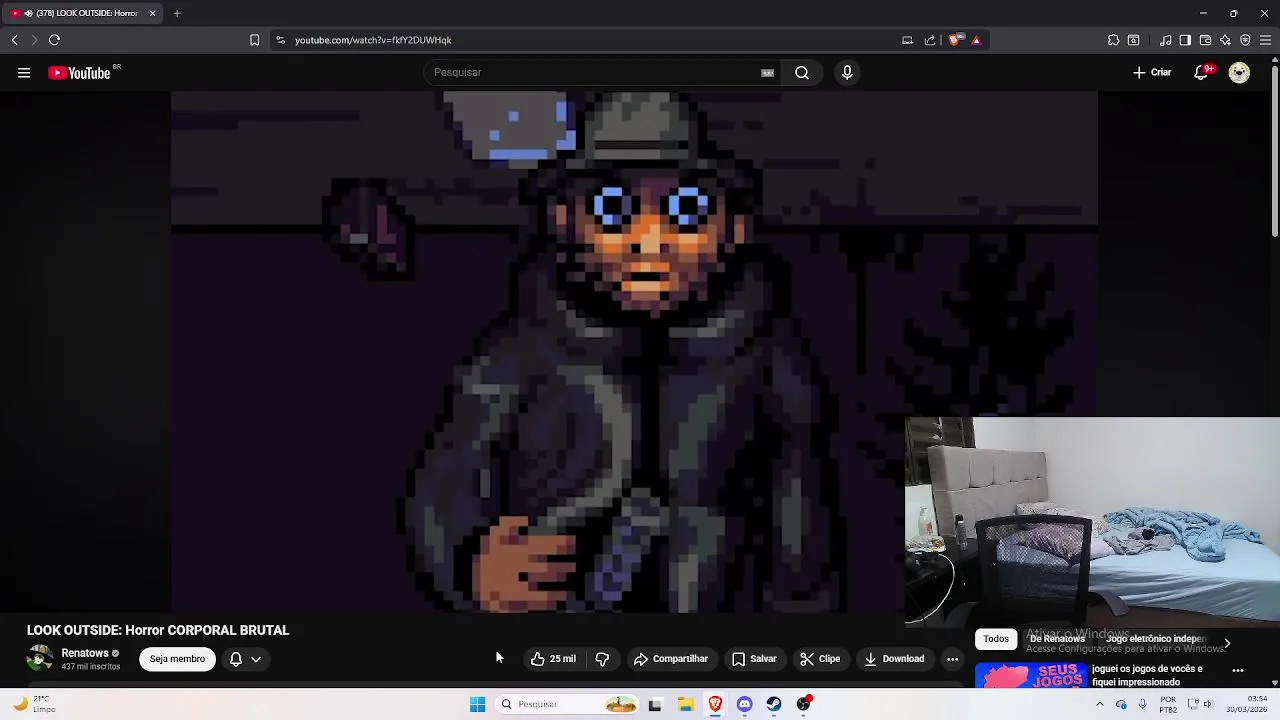This screenshot has height=720, width=1280.
Task: Open the Windows Start menu
Action: click(477, 704)
